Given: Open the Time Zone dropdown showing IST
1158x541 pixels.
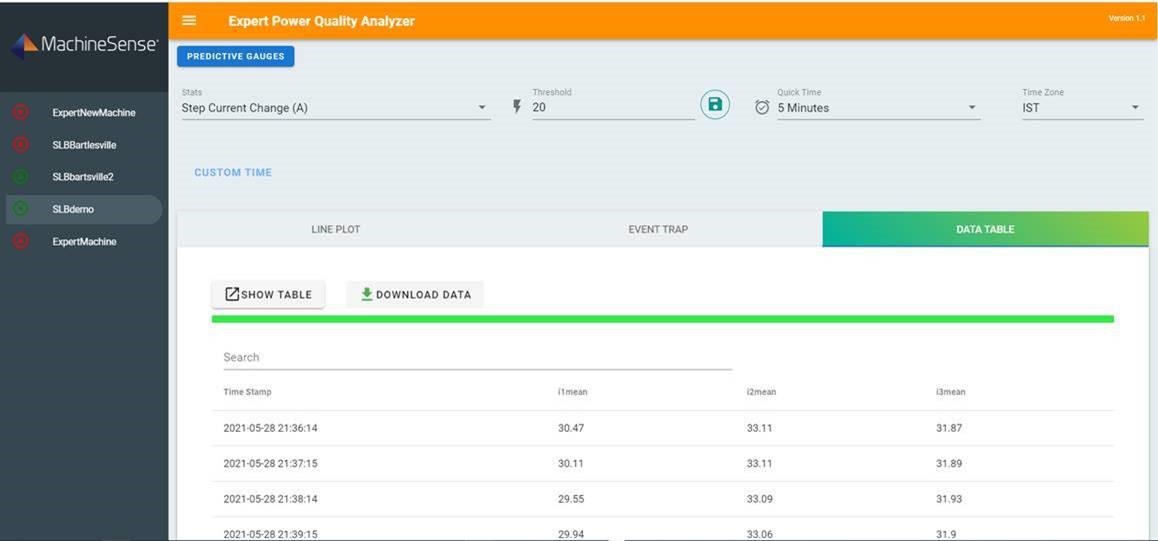Looking at the screenshot, I should (x=1083, y=108).
